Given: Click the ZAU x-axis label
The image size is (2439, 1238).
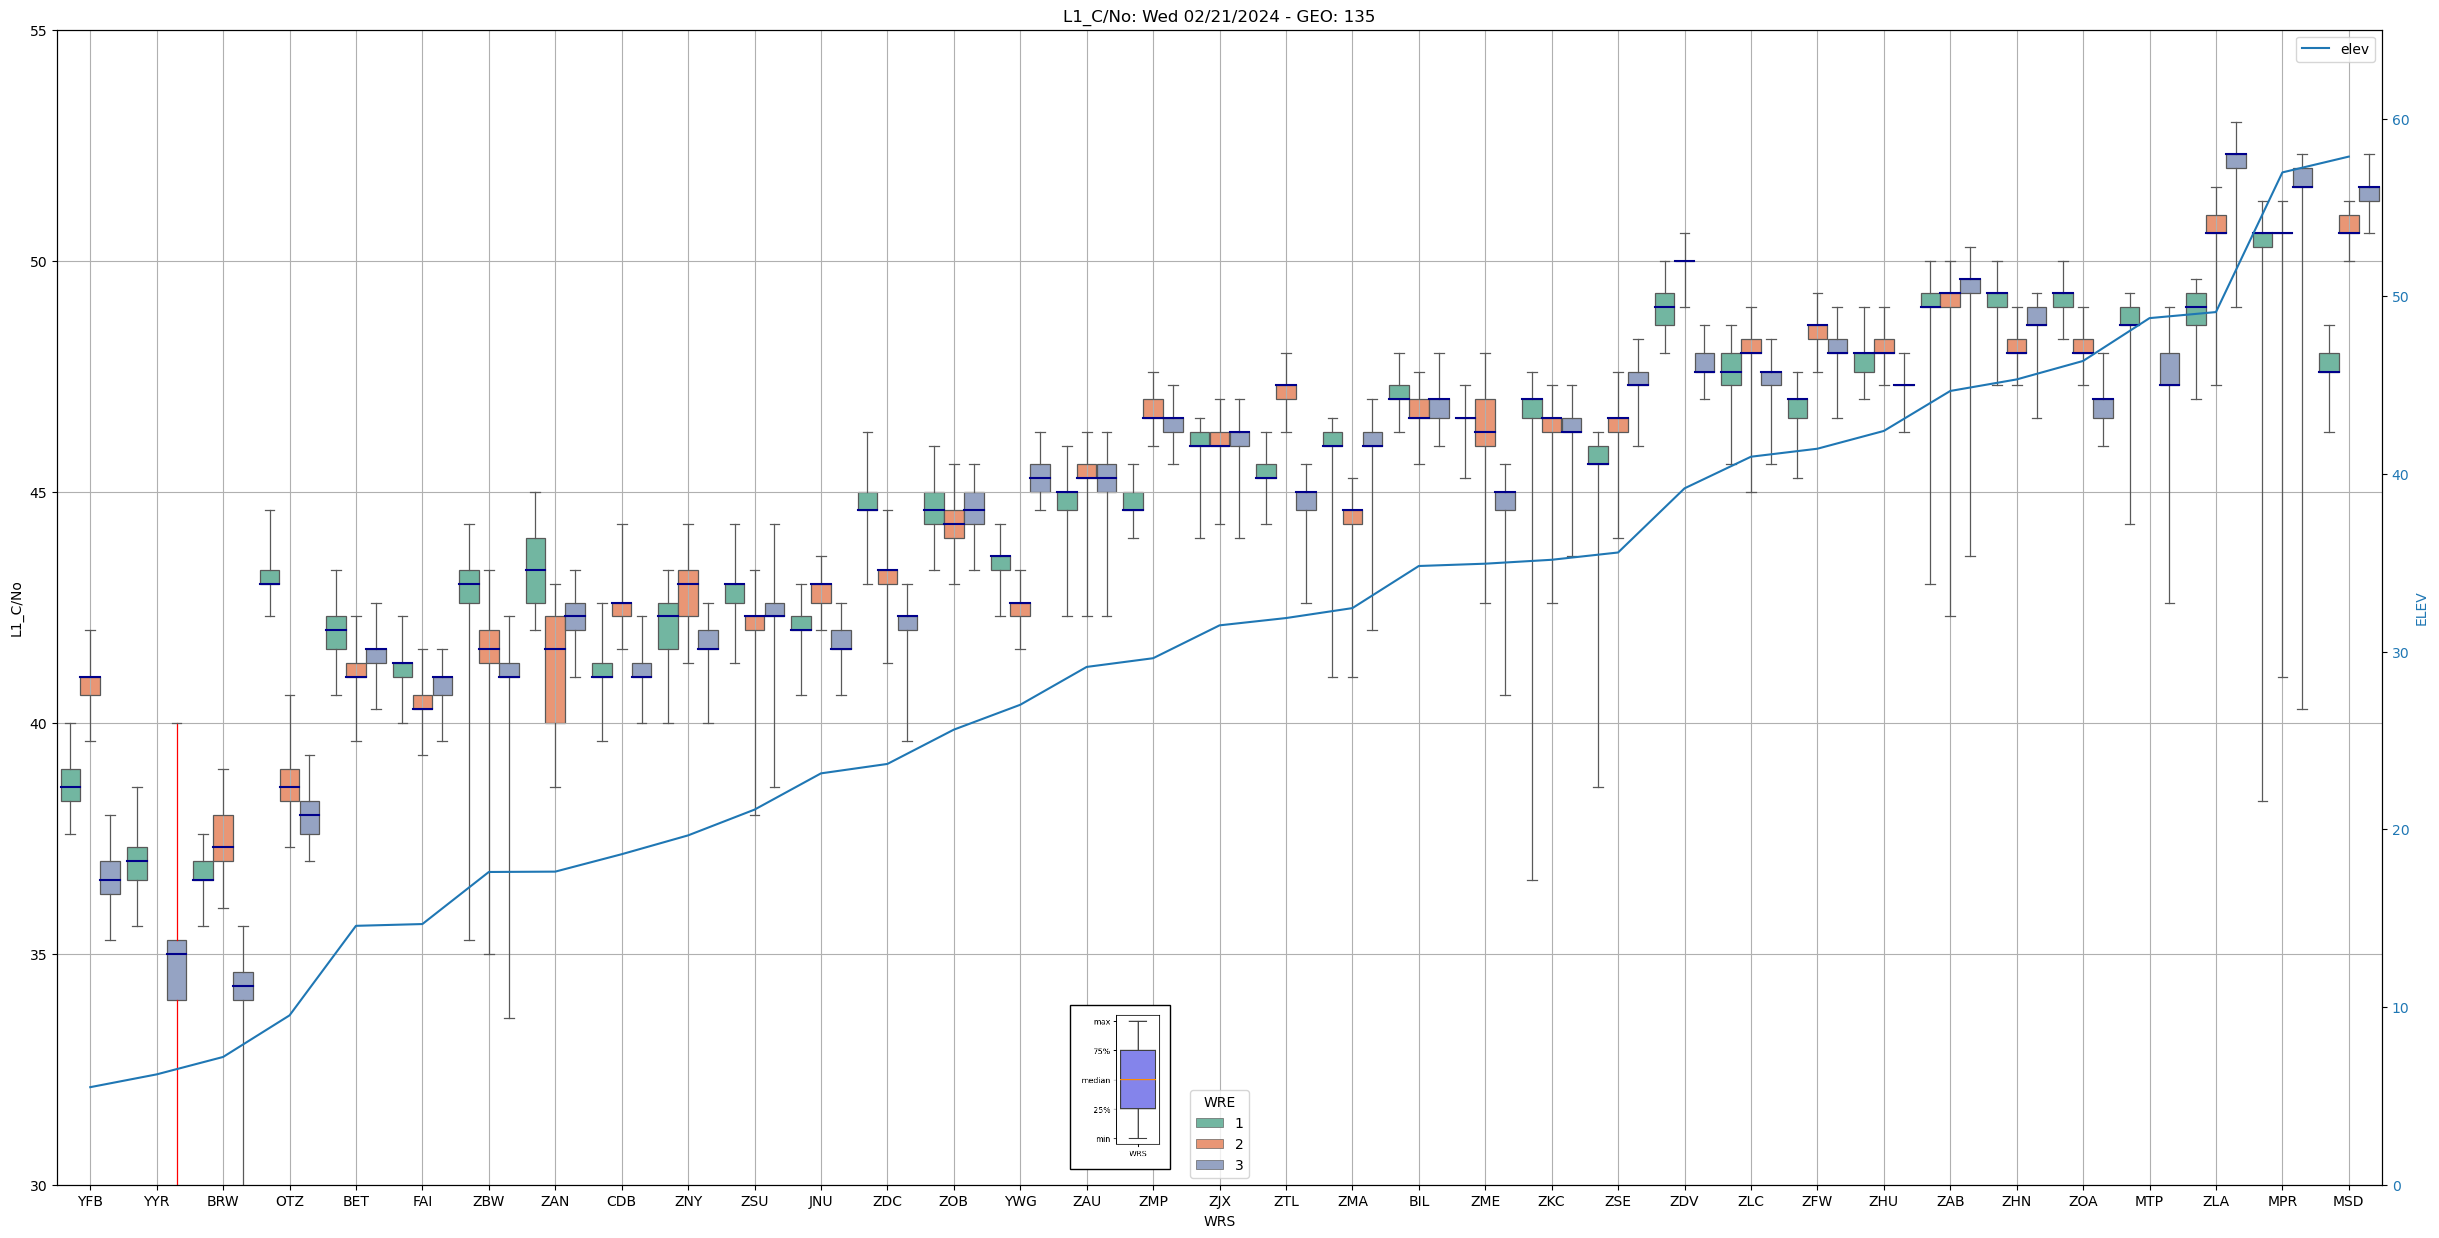Looking at the screenshot, I should (x=1087, y=1201).
